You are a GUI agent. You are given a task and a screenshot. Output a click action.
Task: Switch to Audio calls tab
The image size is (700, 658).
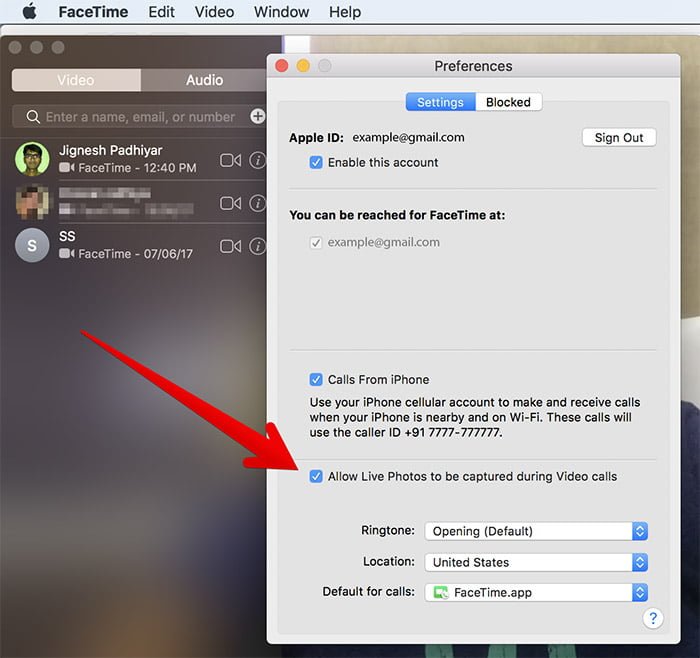pyautogui.click(x=204, y=80)
